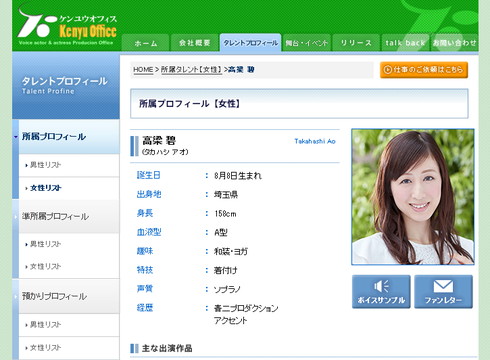Open the お問い合わせ tab

pyautogui.click(x=454, y=43)
